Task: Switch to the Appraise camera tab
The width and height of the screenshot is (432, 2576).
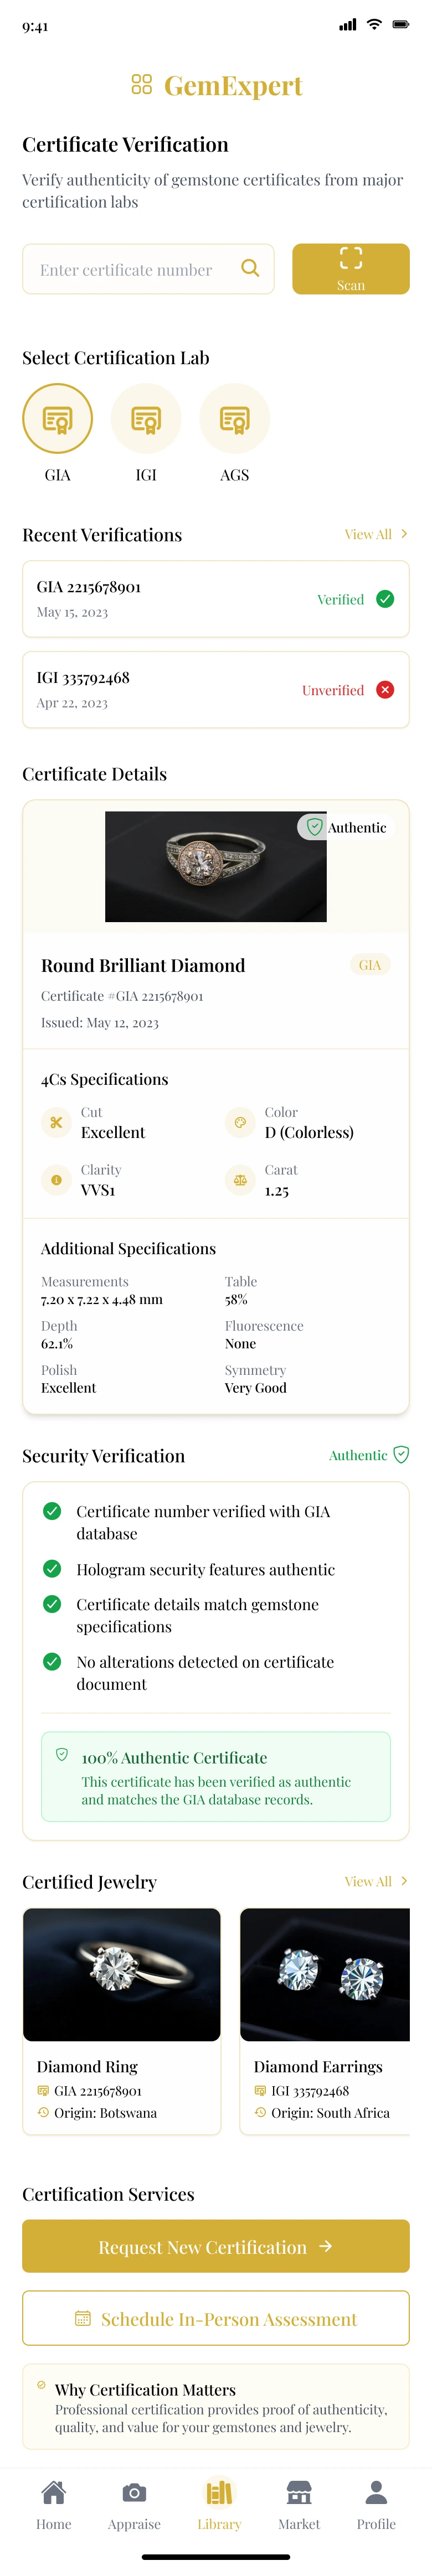Action: [134, 2504]
